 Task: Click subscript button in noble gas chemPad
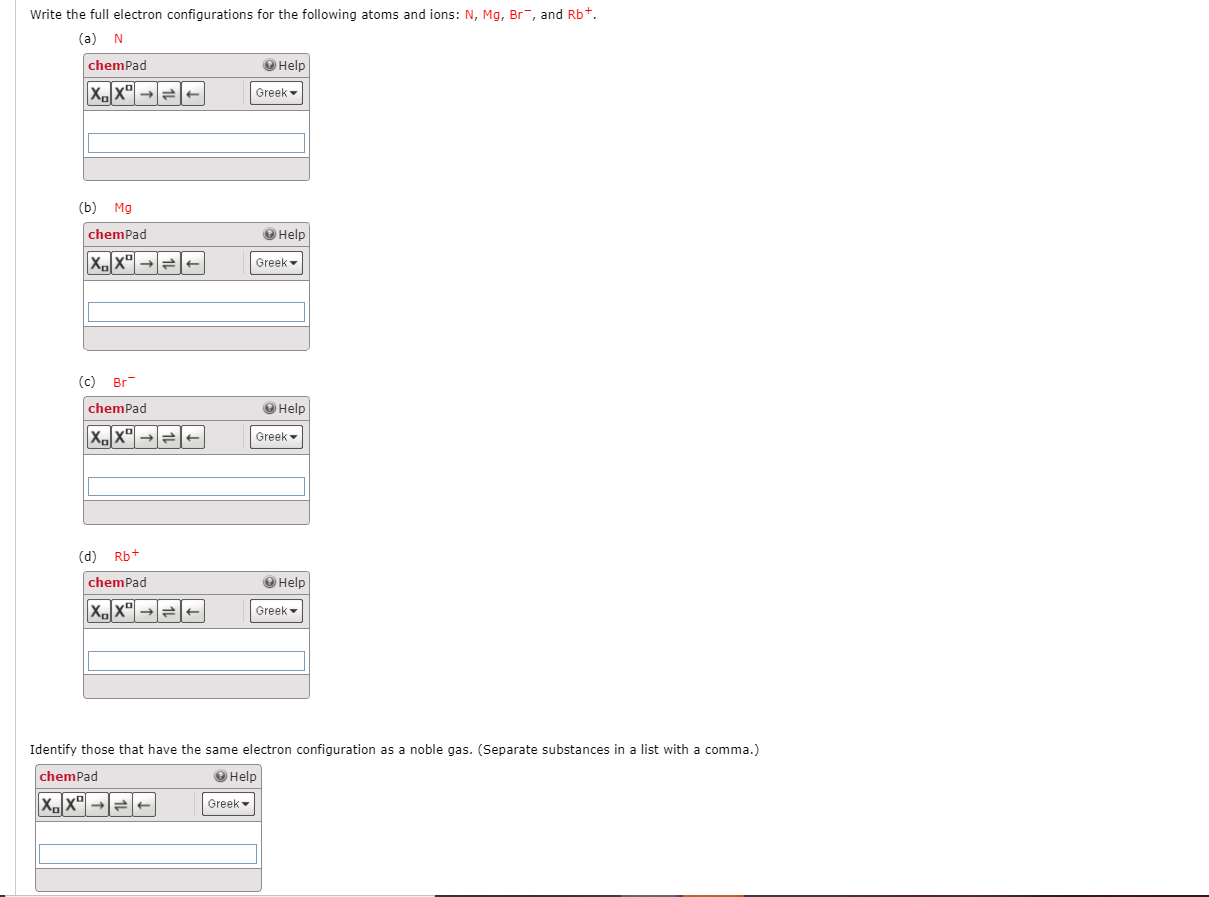coord(50,805)
